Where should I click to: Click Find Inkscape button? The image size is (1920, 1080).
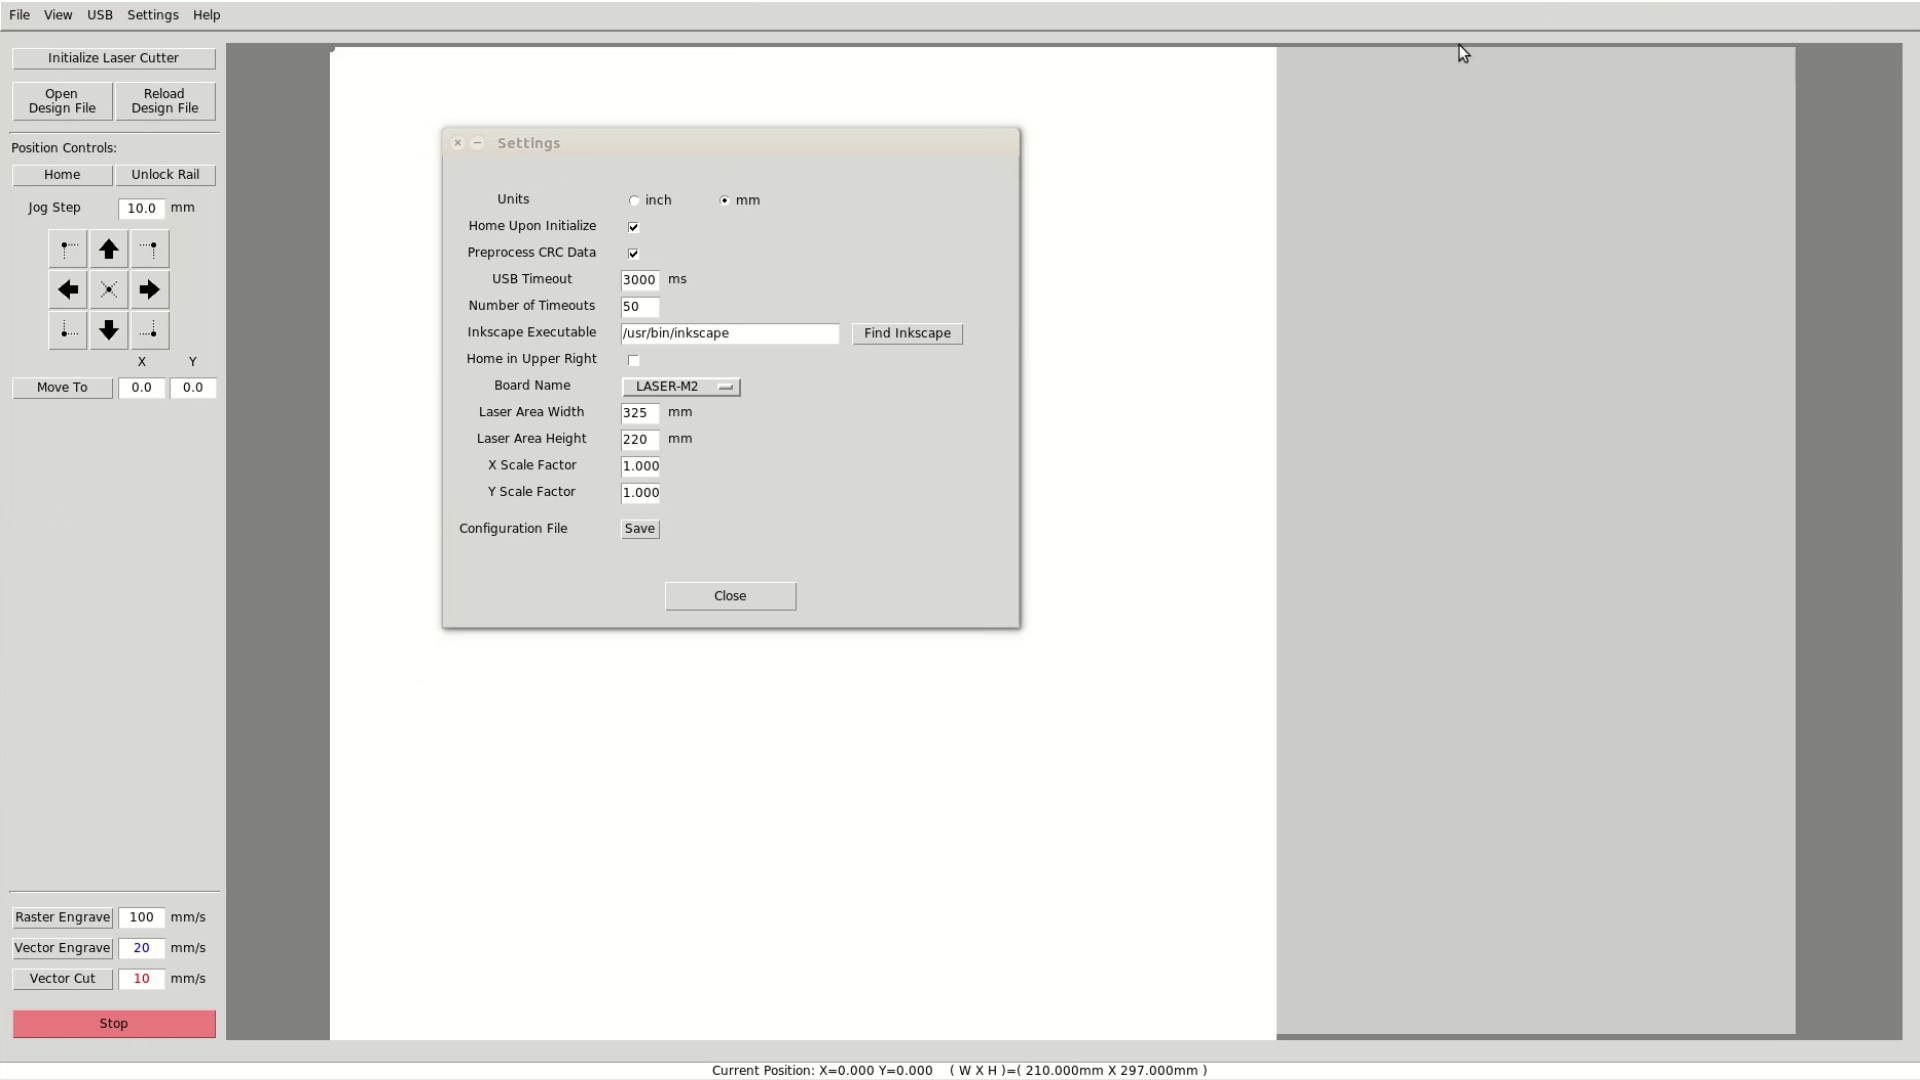[x=907, y=334]
